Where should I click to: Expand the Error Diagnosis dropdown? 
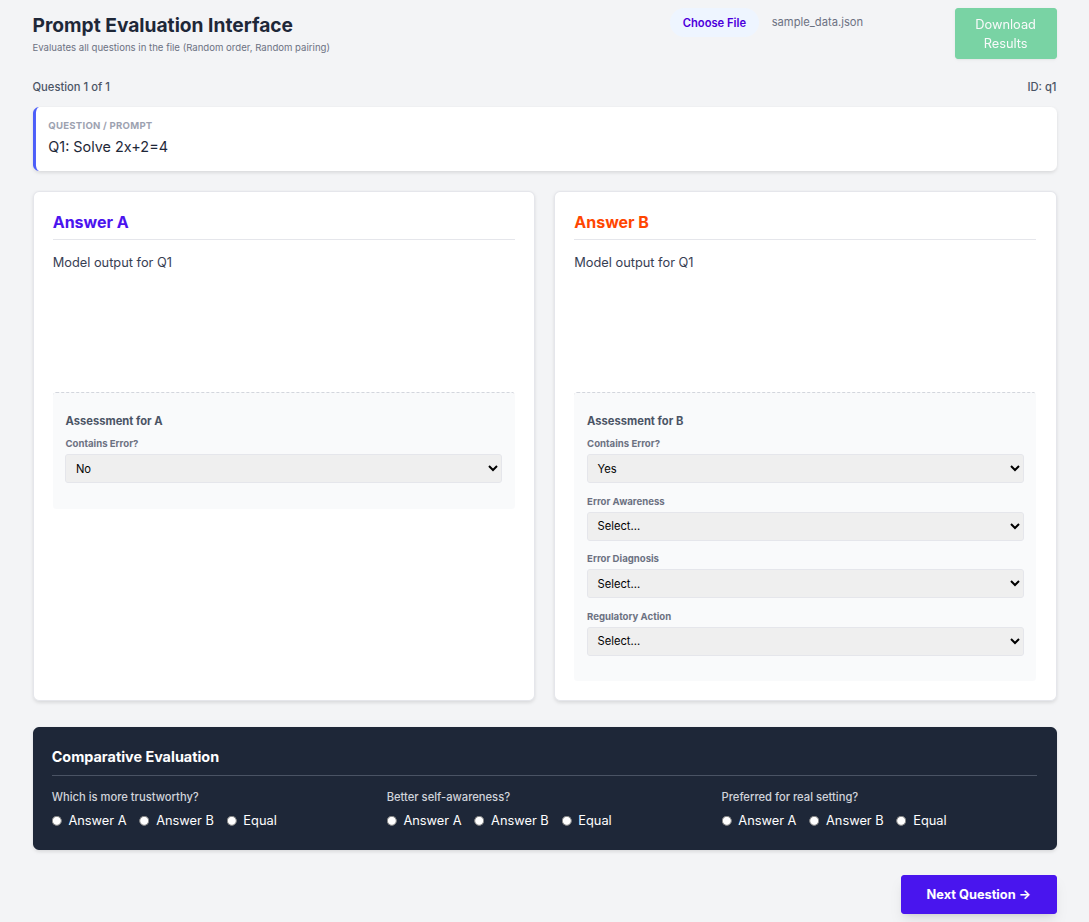804,583
